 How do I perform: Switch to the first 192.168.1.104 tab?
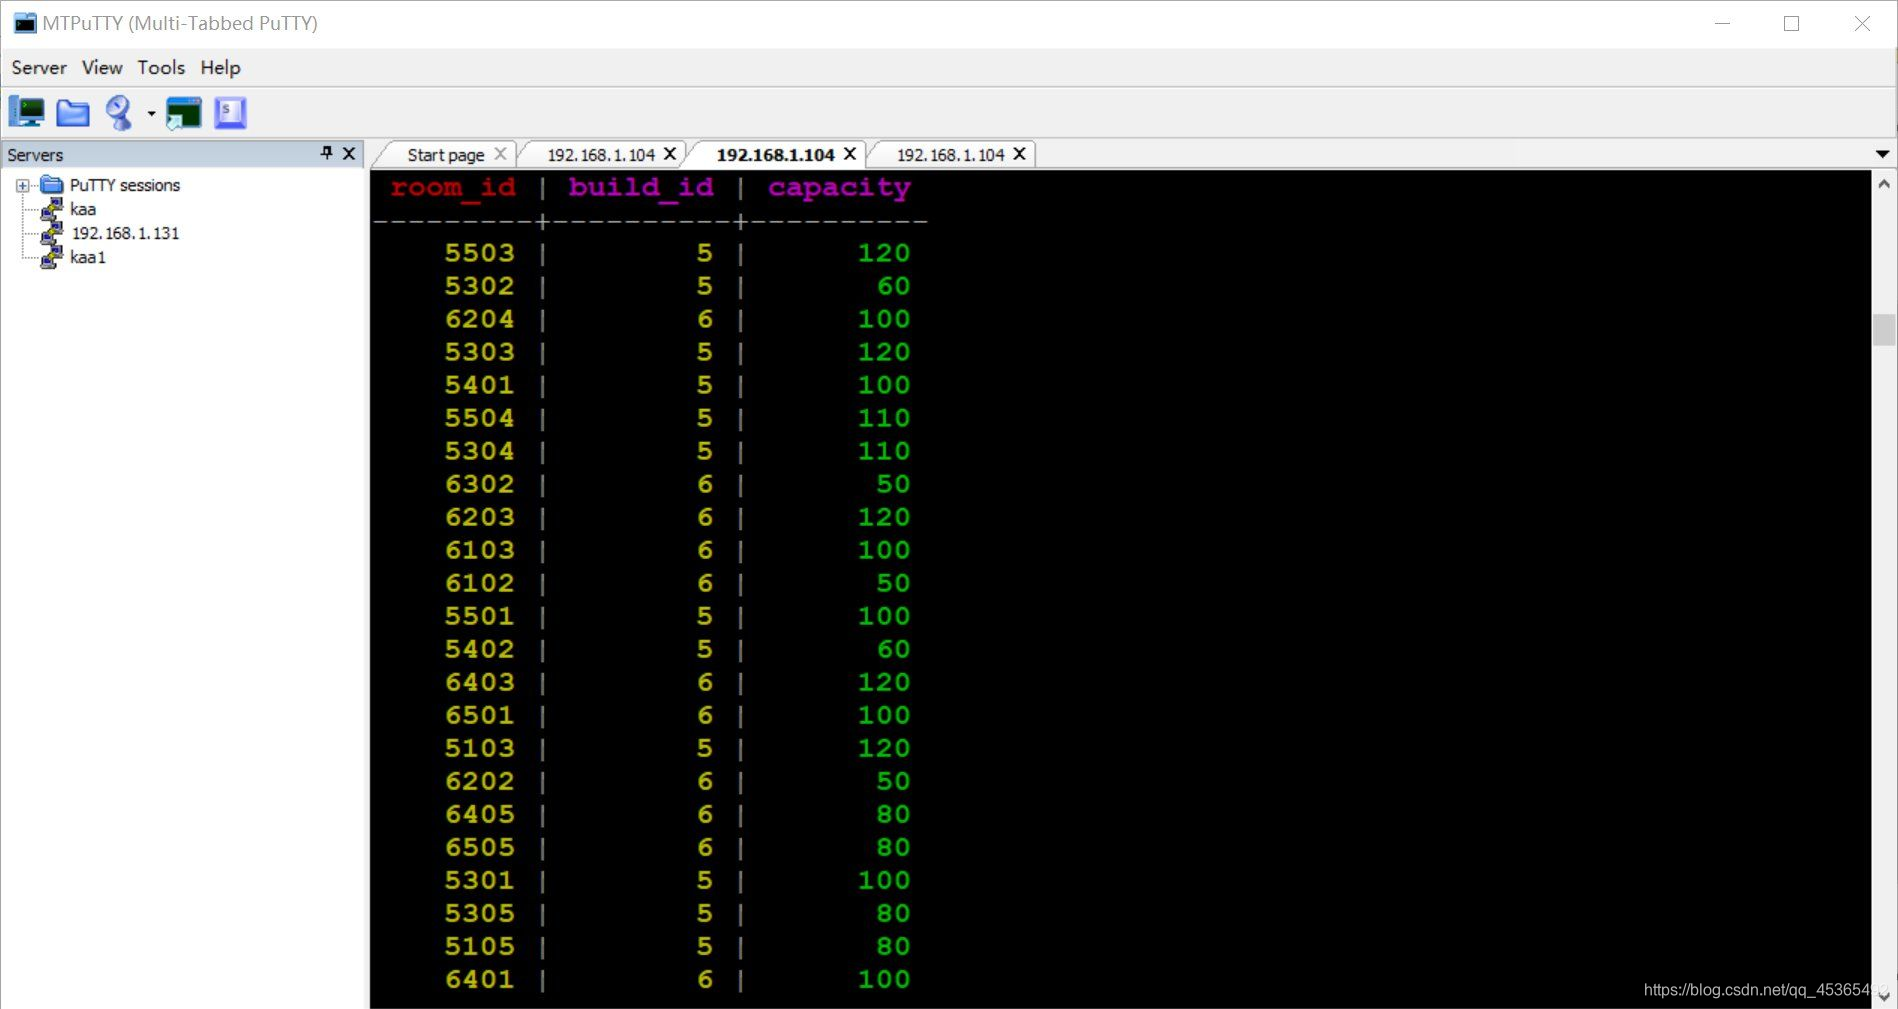coord(601,155)
